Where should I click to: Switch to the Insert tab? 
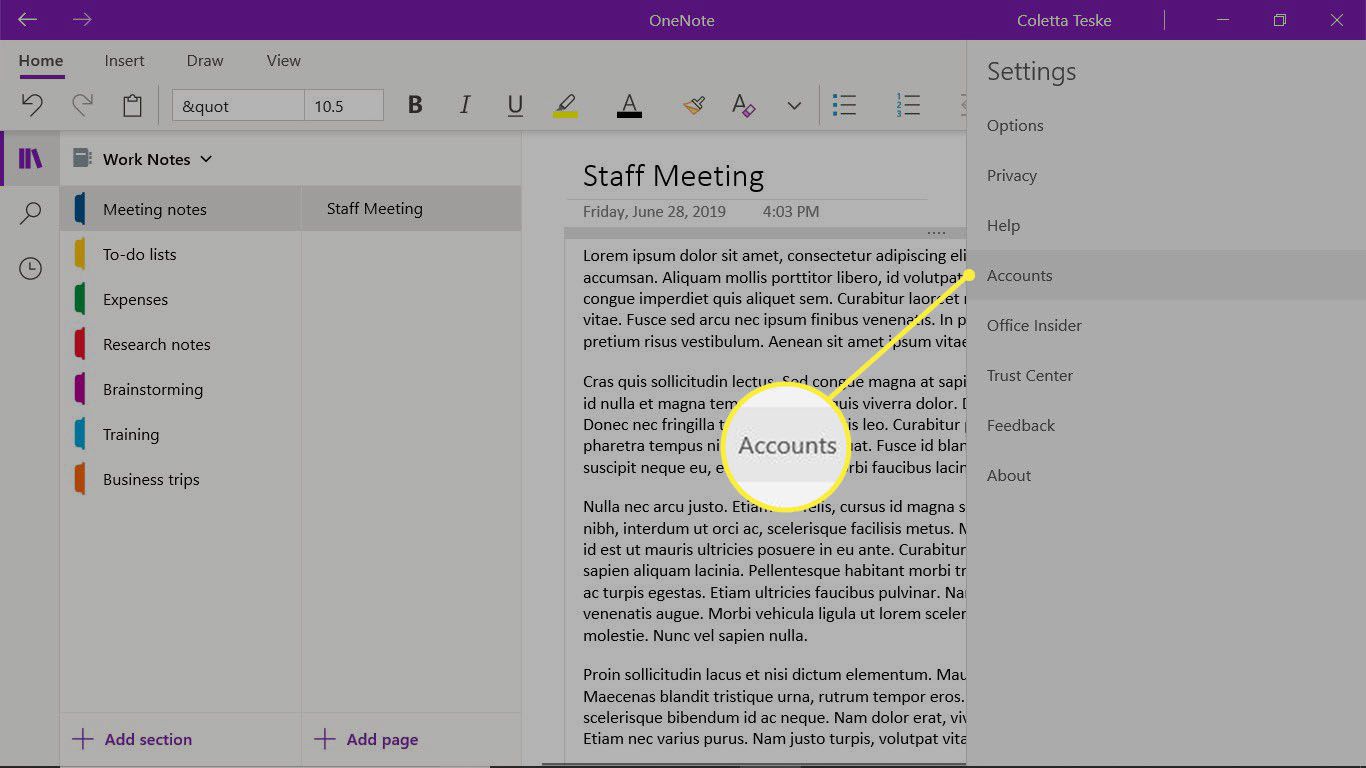pyautogui.click(x=125, y=61)
